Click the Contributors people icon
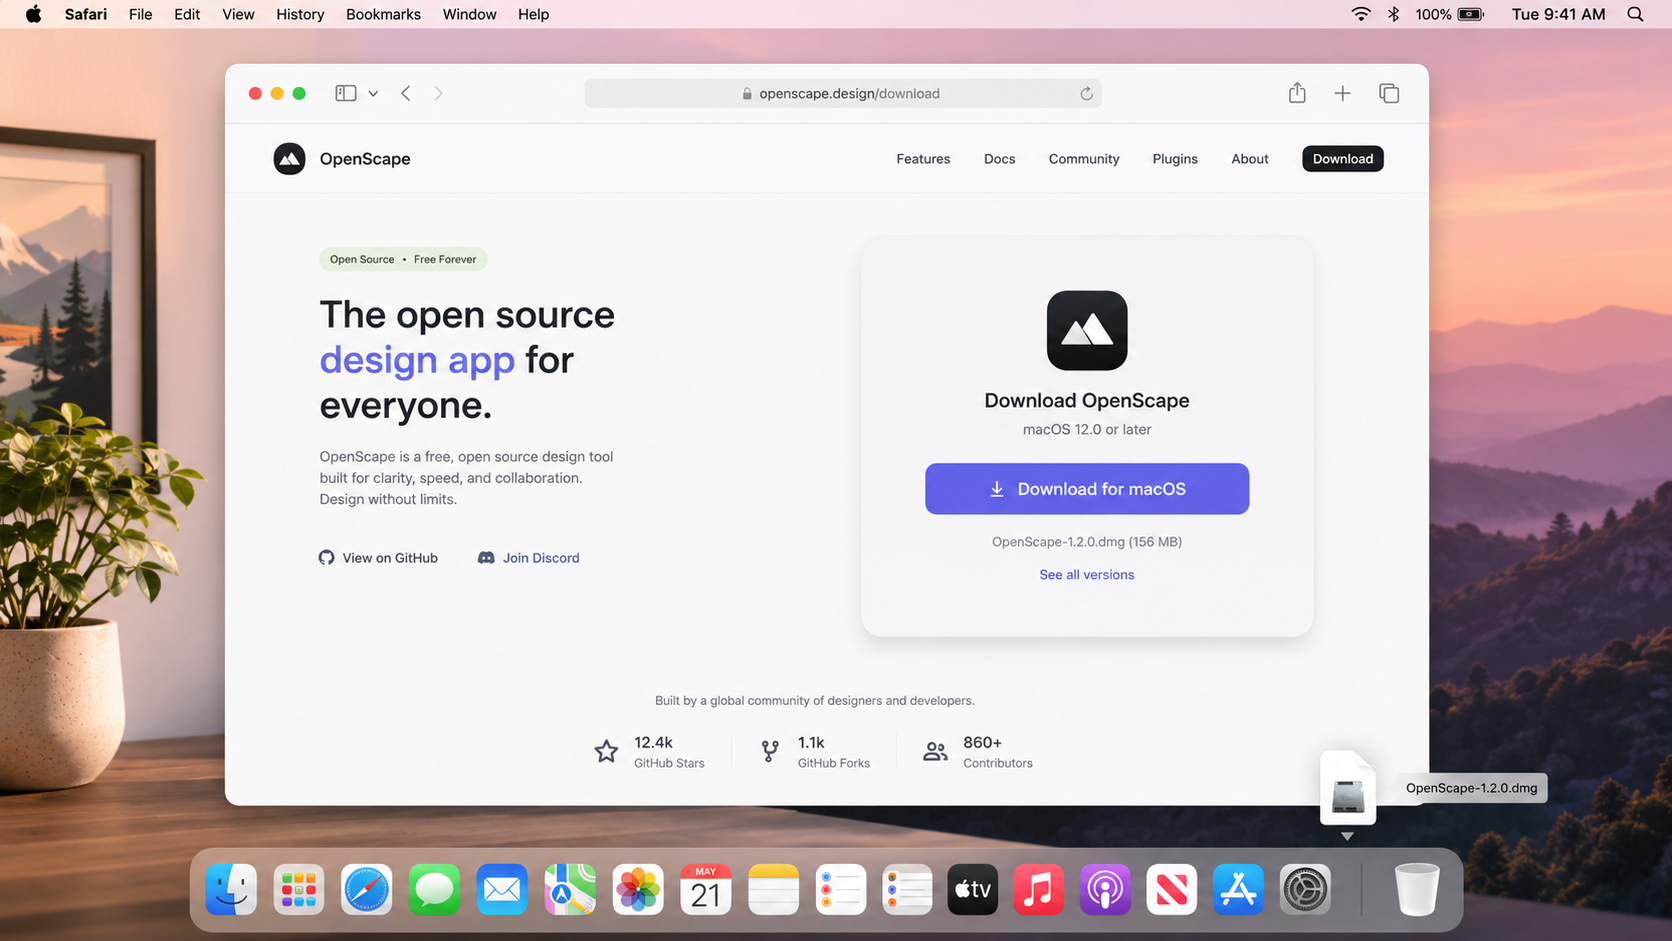Image resolution: width=1672 pixels, height=941 pixels. 935,752
